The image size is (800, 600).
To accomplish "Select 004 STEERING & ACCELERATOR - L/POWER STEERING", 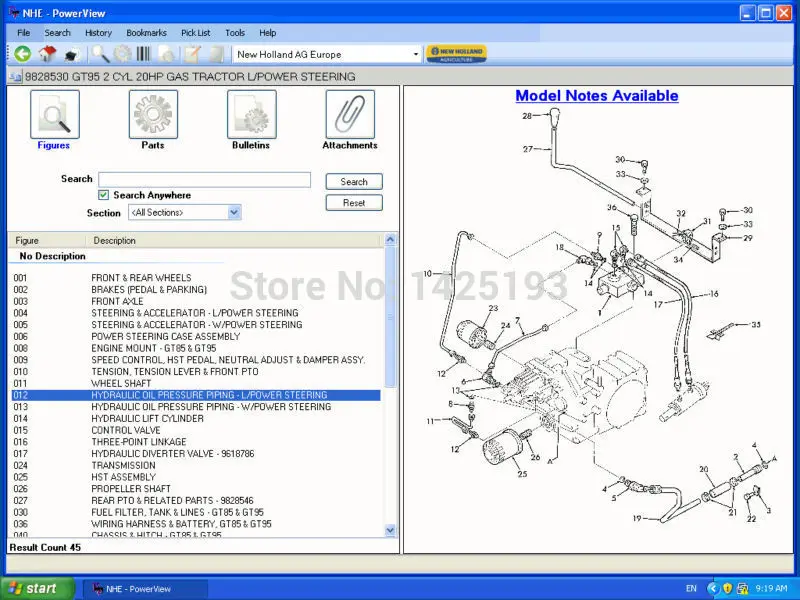I will point(196,313).
